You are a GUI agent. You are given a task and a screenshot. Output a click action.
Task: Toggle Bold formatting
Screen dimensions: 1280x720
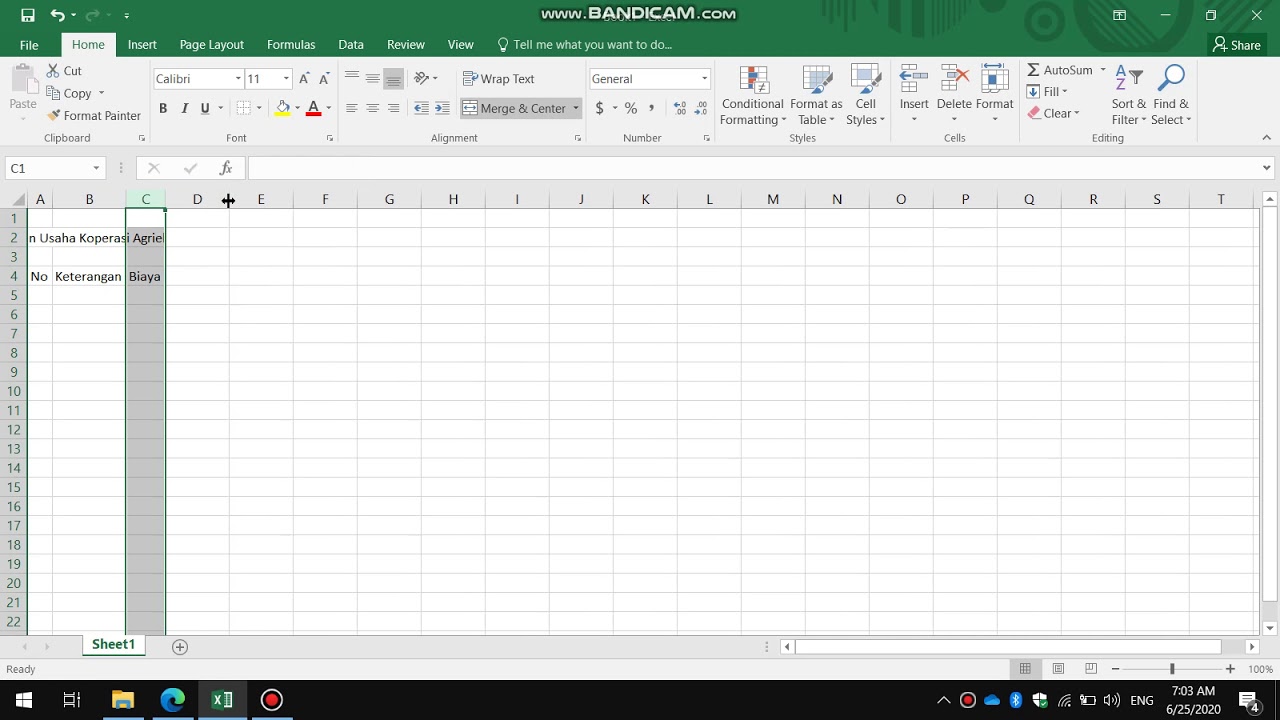click(x=163, y=108)
